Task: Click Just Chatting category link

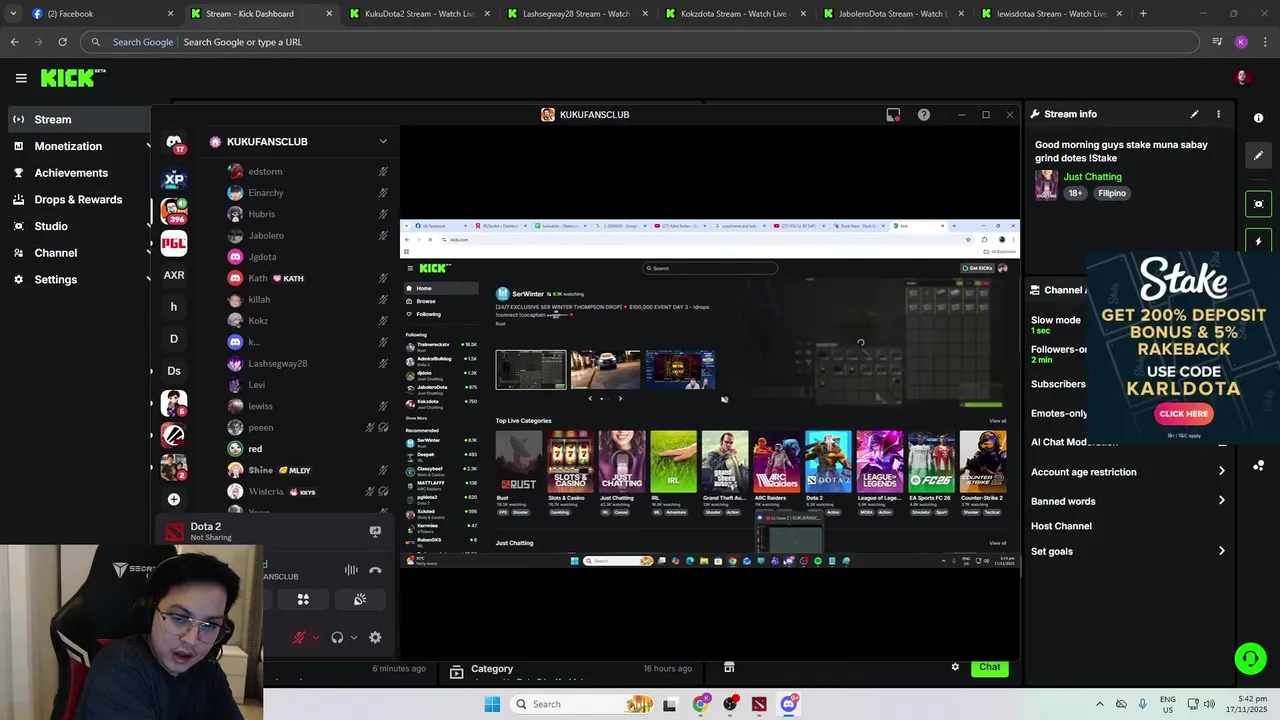Action: point(1092,177)
